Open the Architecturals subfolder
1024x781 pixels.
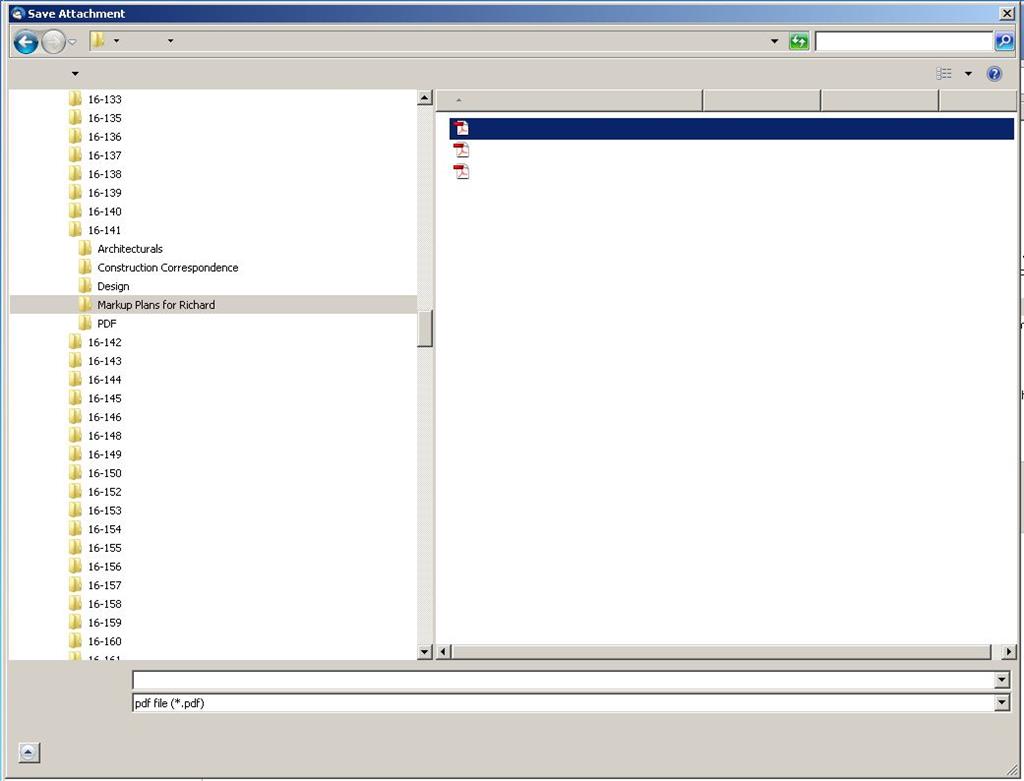click(x=130, y=249)
